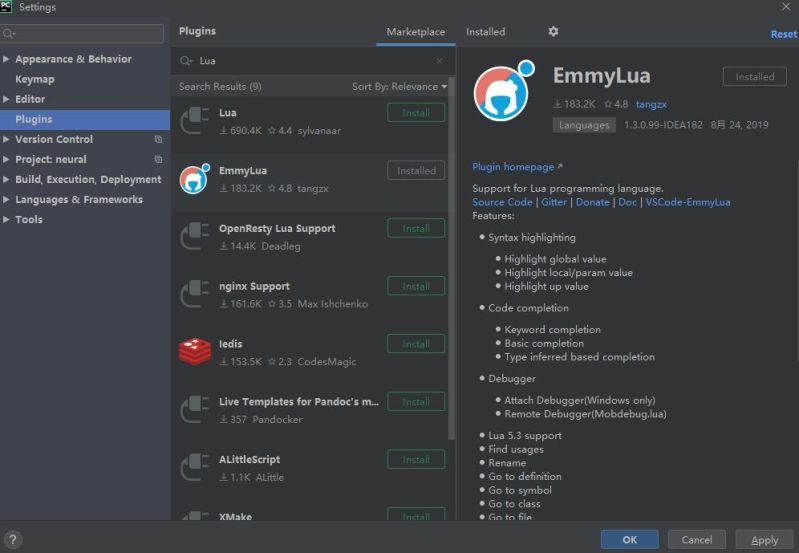Apply the settings changes
This screenshot has height=553, width=799.
[764, 539]
